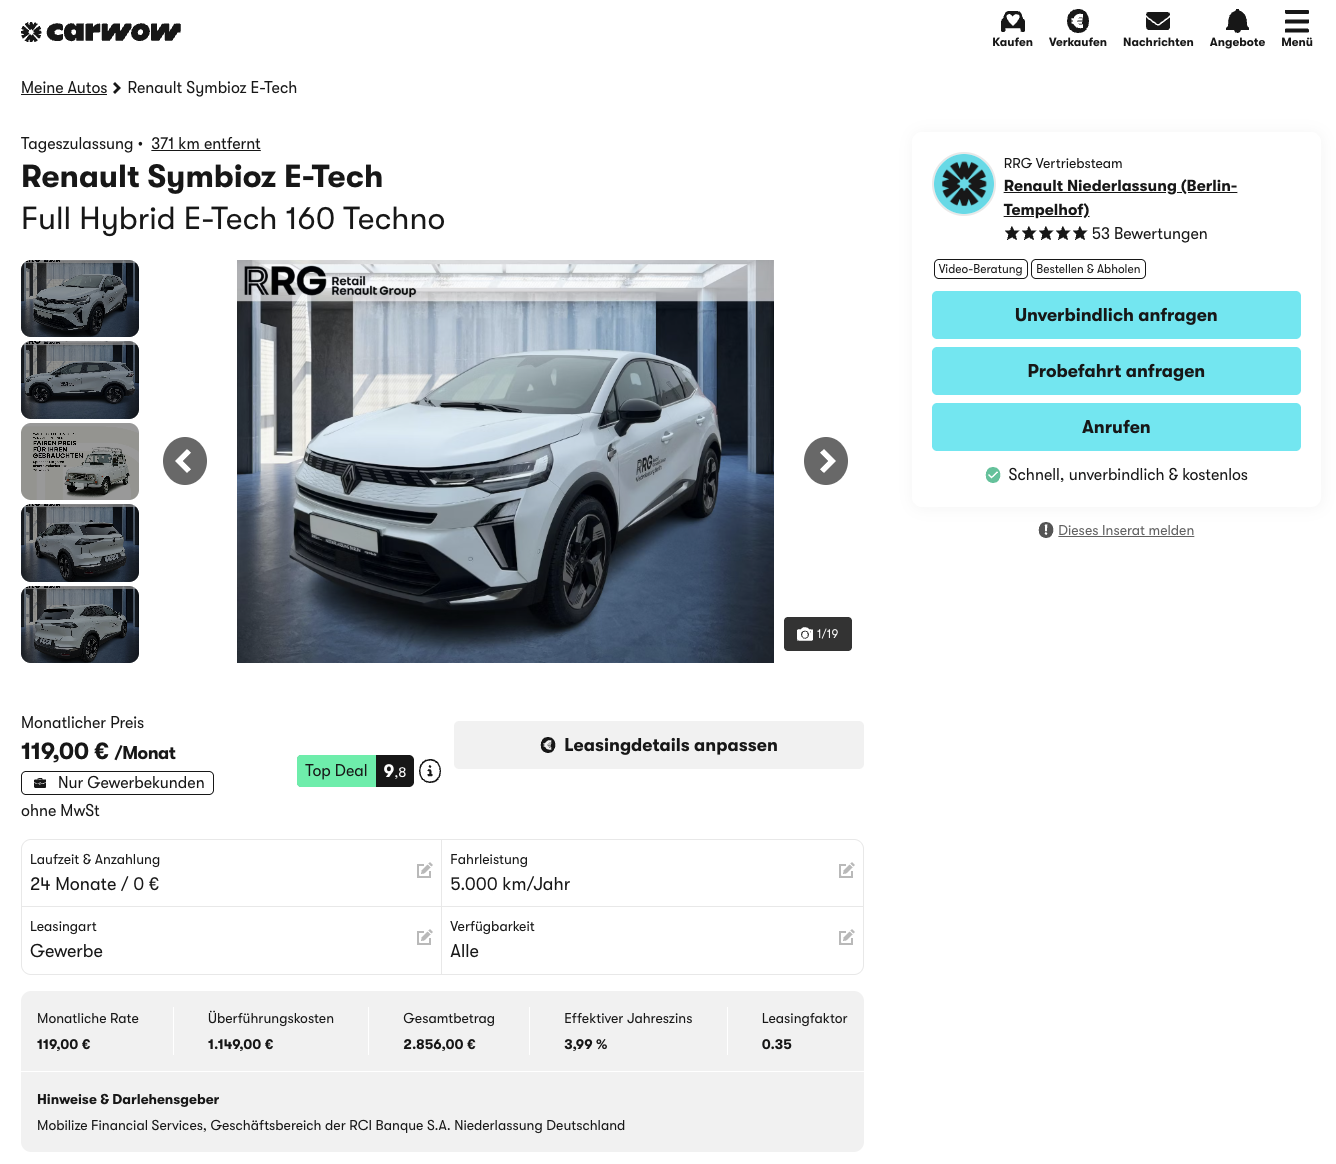
Task: Click the Anrufen button
Action: [x=1116, y=427]
